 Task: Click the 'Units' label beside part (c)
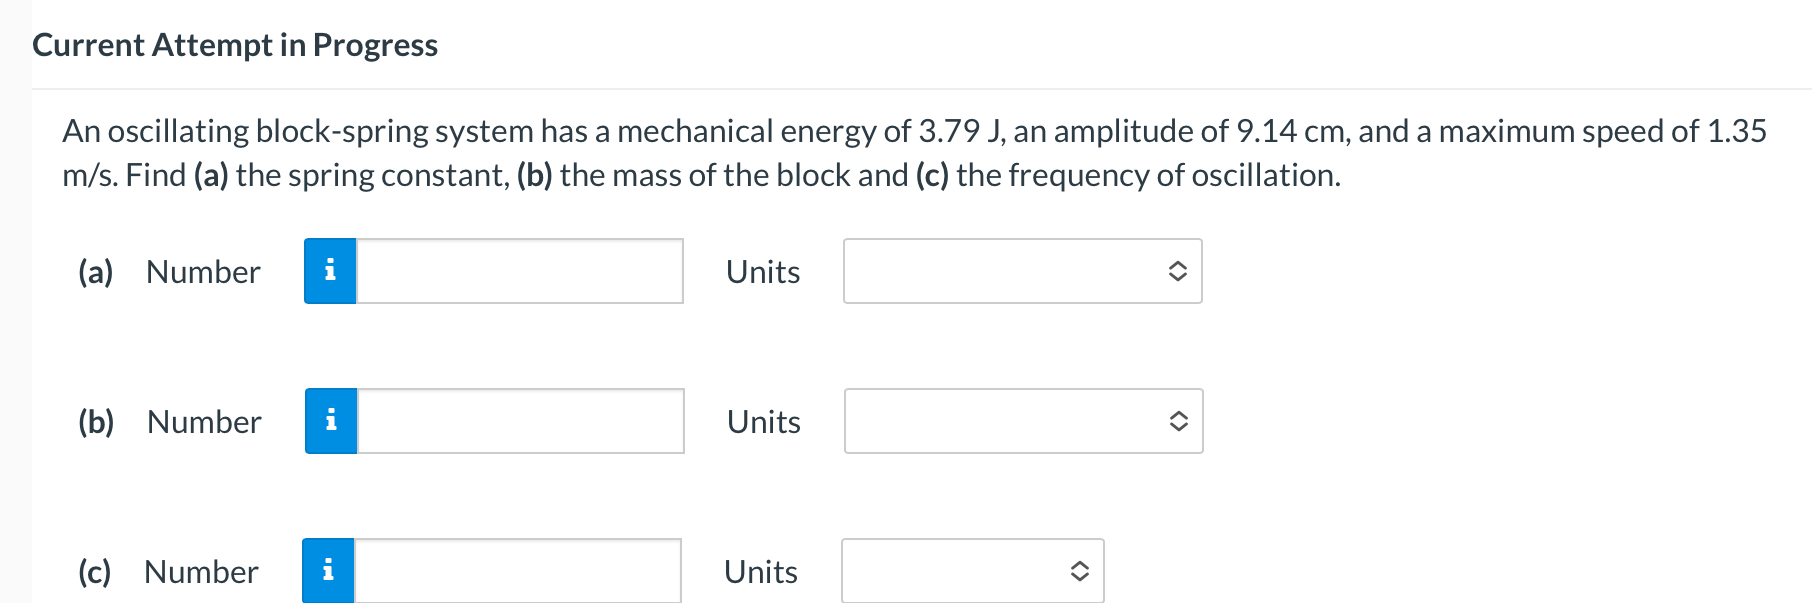tap(760, 571)
